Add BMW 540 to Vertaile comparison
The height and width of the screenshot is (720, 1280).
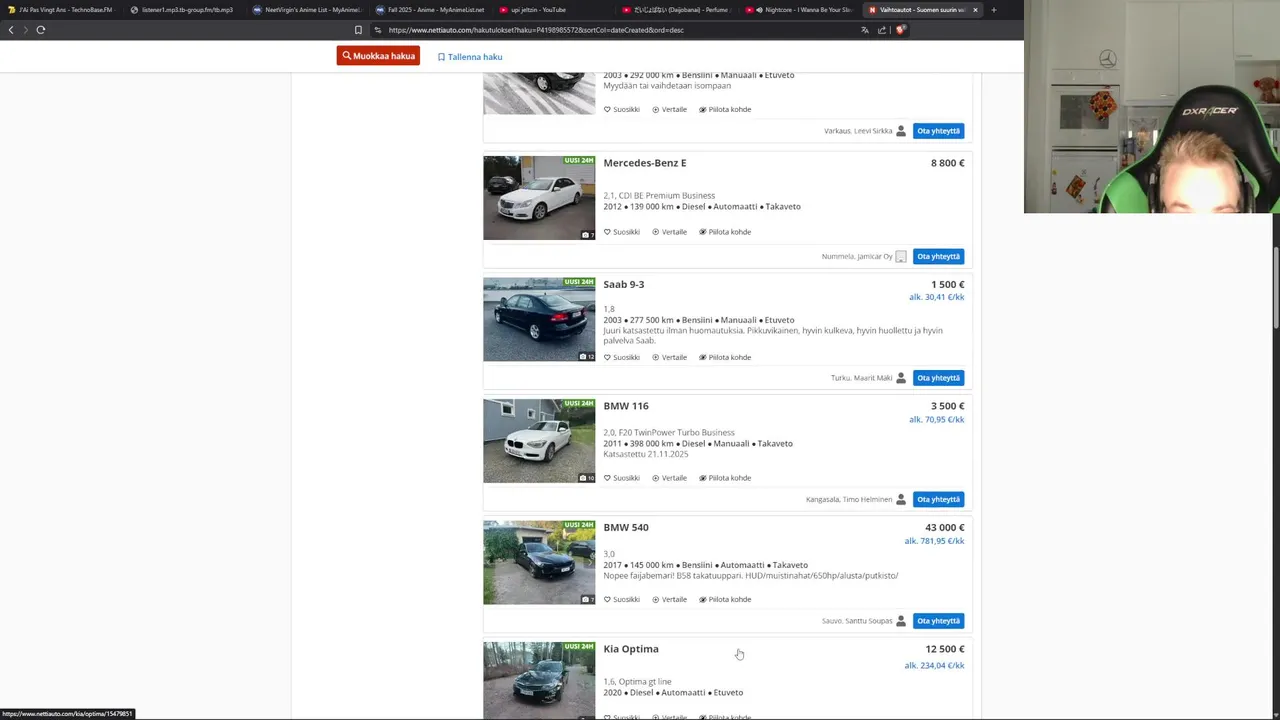click(x=670, y=599)
